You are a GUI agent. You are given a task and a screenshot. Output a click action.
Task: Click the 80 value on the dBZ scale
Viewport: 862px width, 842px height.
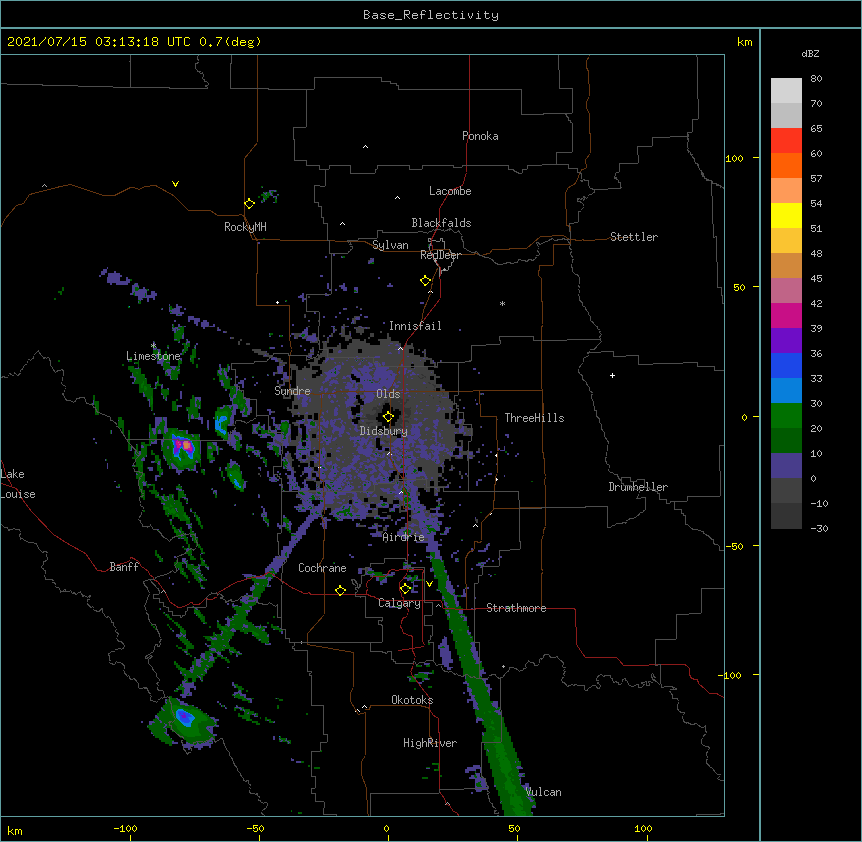[x=816, y=79]
